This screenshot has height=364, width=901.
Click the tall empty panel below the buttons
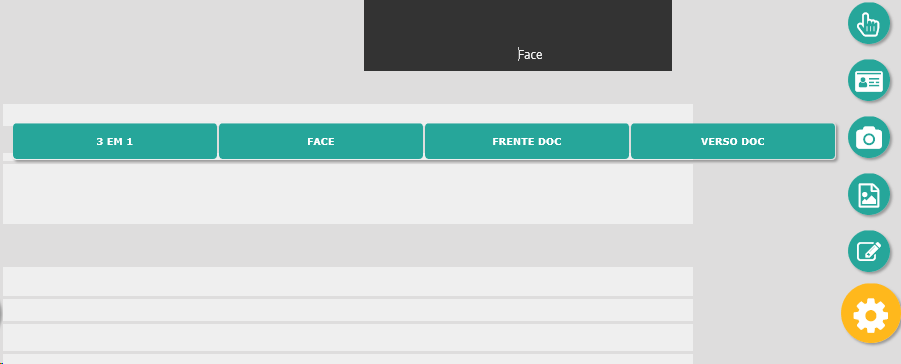(x=348, y=194)
